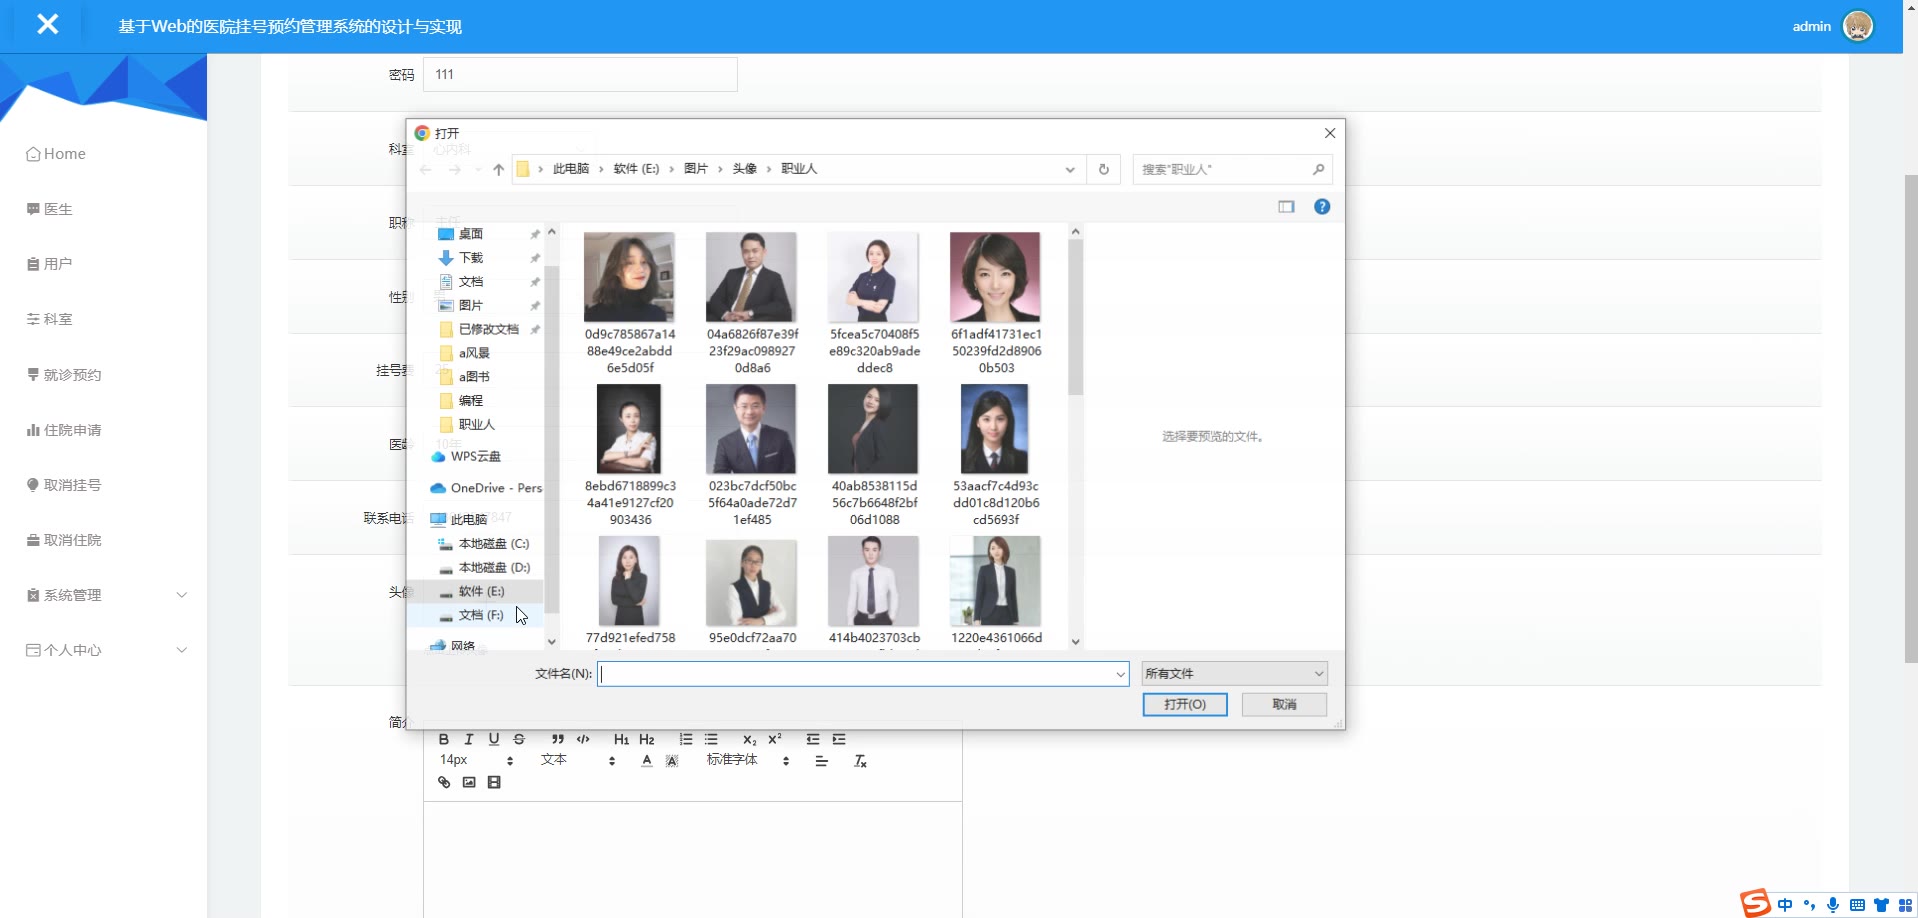Open 医生 in the sidebar
Screen dimensions: 1918x918
(x=50, y=209)
